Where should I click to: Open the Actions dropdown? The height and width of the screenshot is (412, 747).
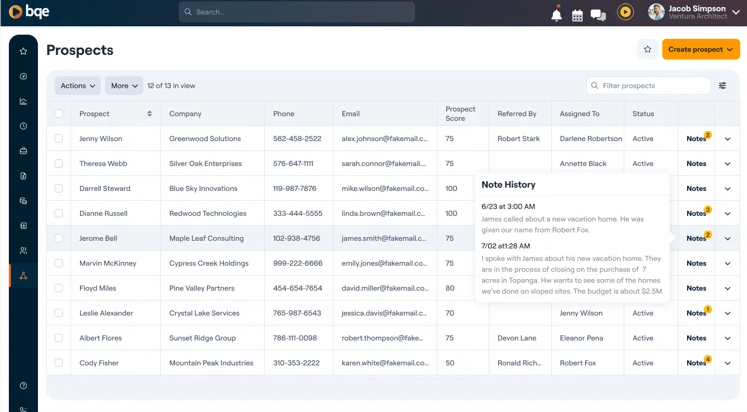pos(77,86)
